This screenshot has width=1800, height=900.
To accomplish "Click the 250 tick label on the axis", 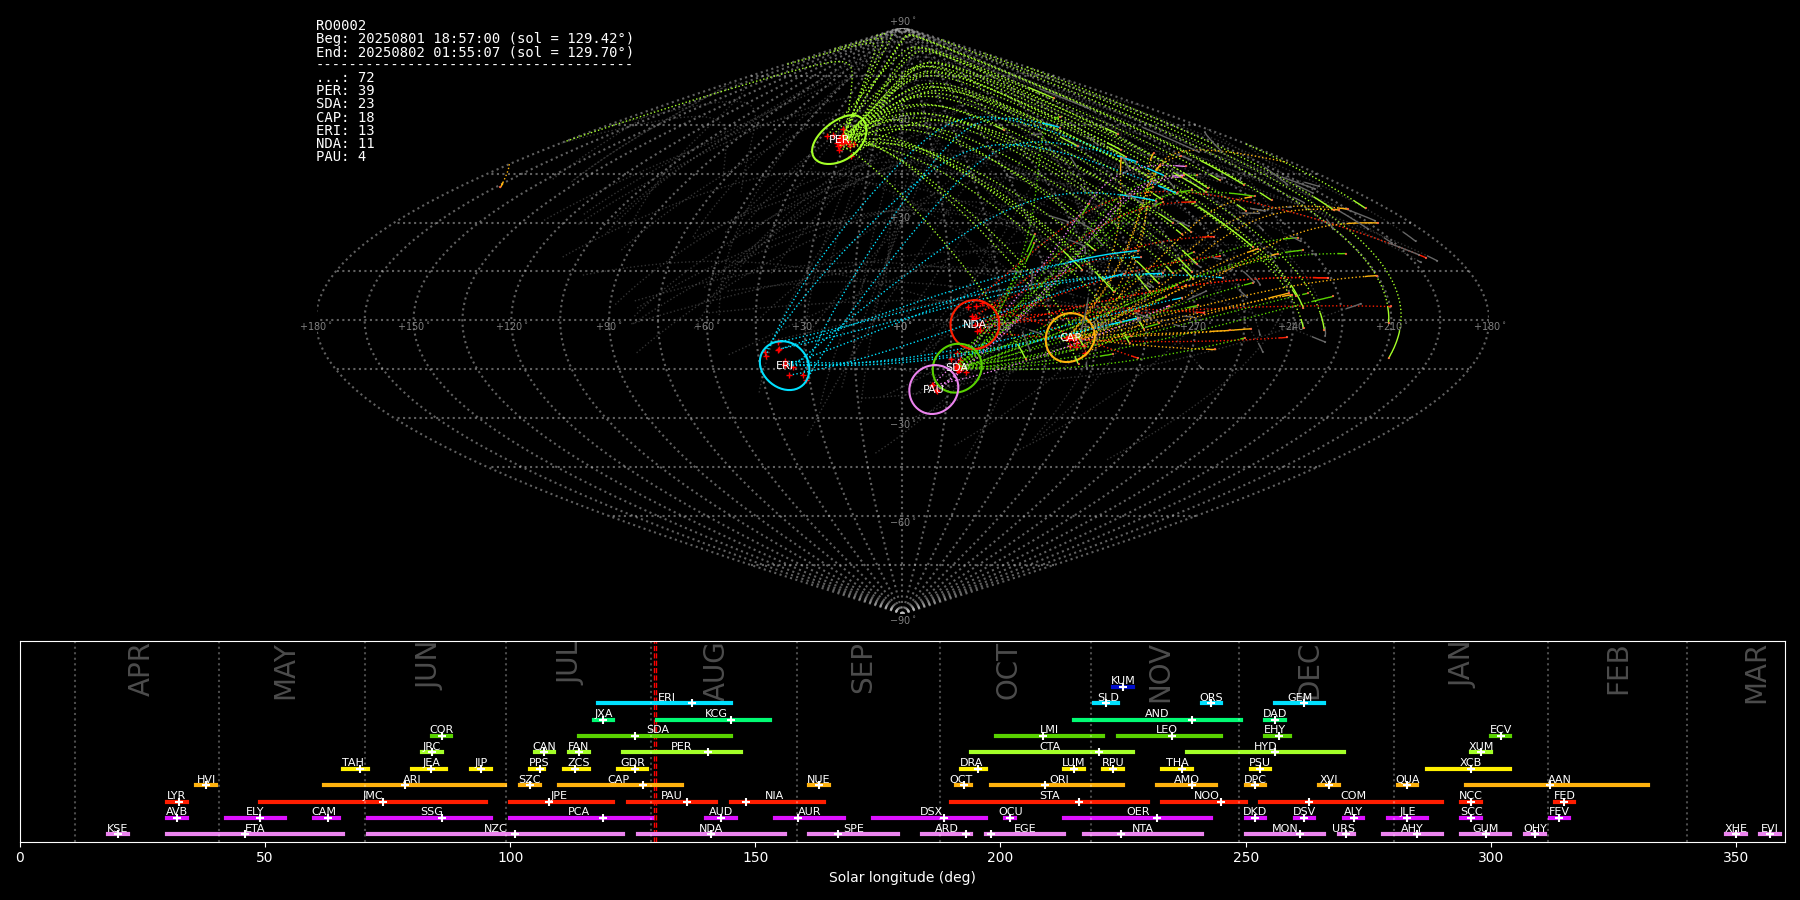I will [x=1245, y=857].
